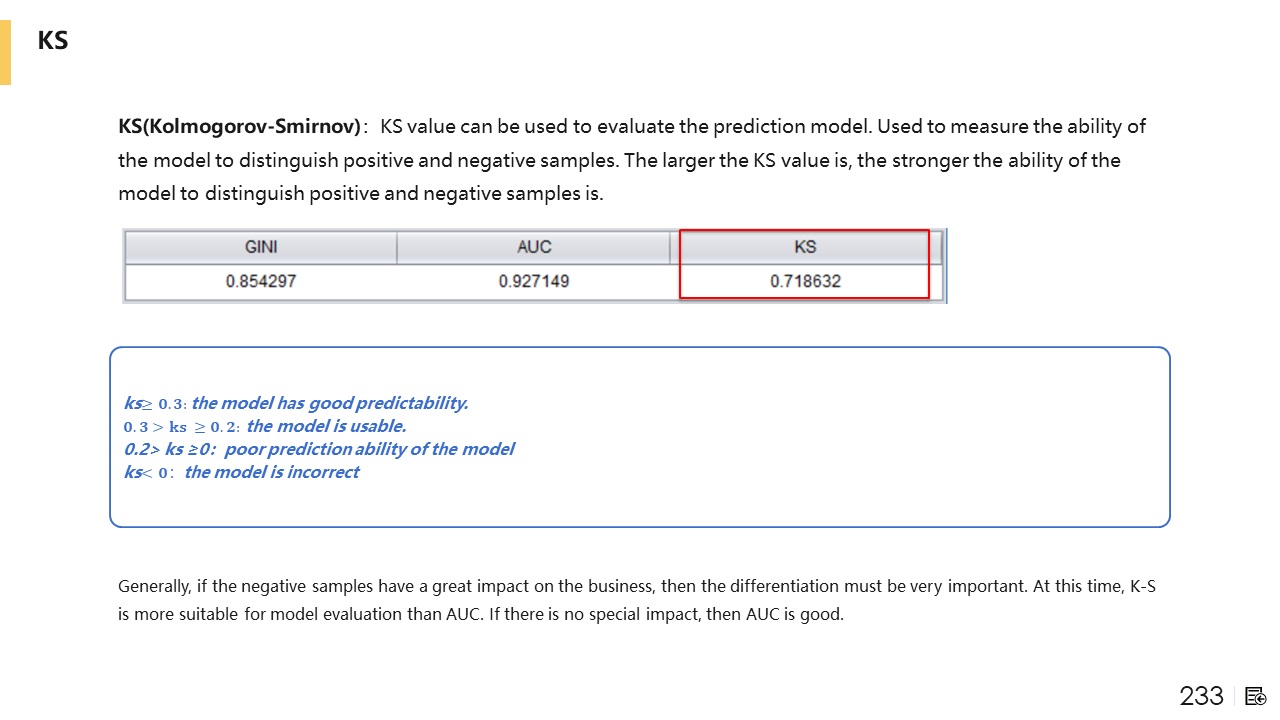Select the AUC column header
Screen dimensions: 1280x720
(534, 247)
